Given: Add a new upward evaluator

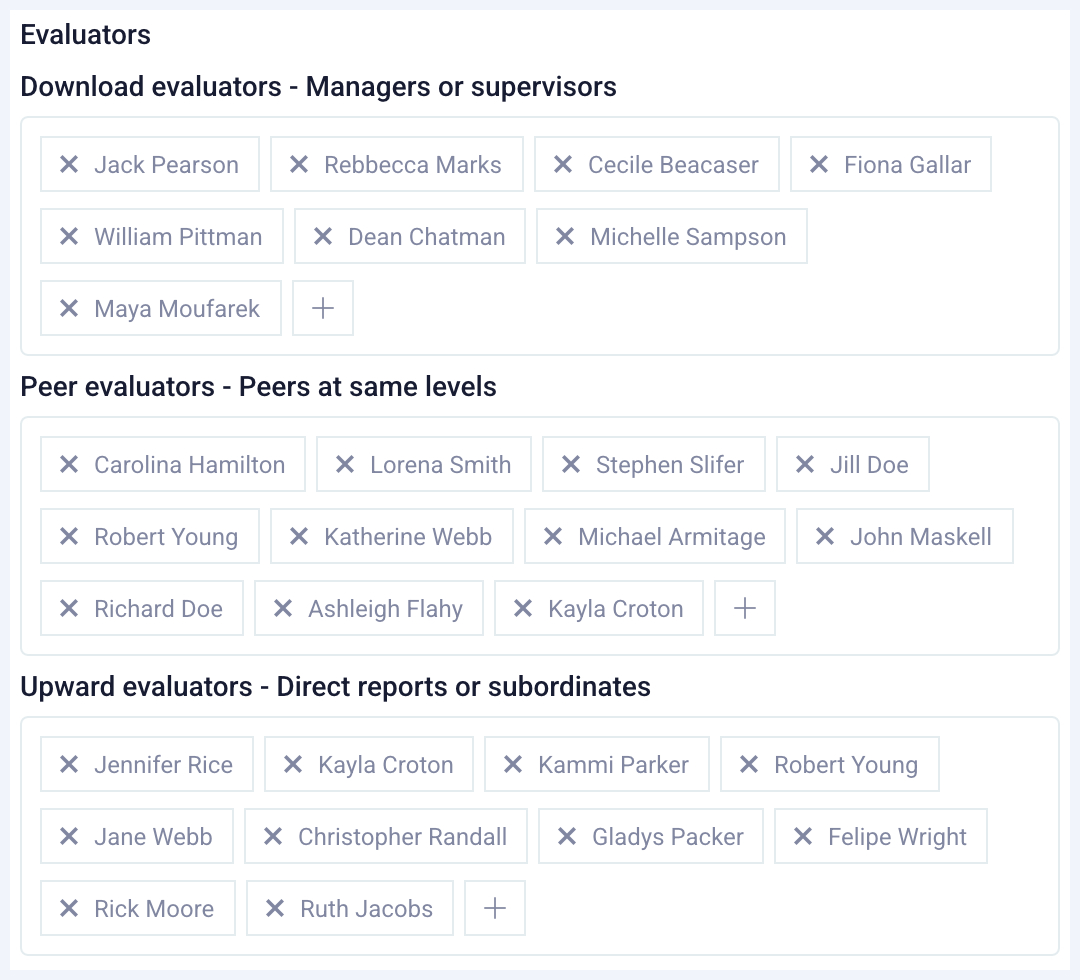Looking at the screenshot, I should (494, 908).
